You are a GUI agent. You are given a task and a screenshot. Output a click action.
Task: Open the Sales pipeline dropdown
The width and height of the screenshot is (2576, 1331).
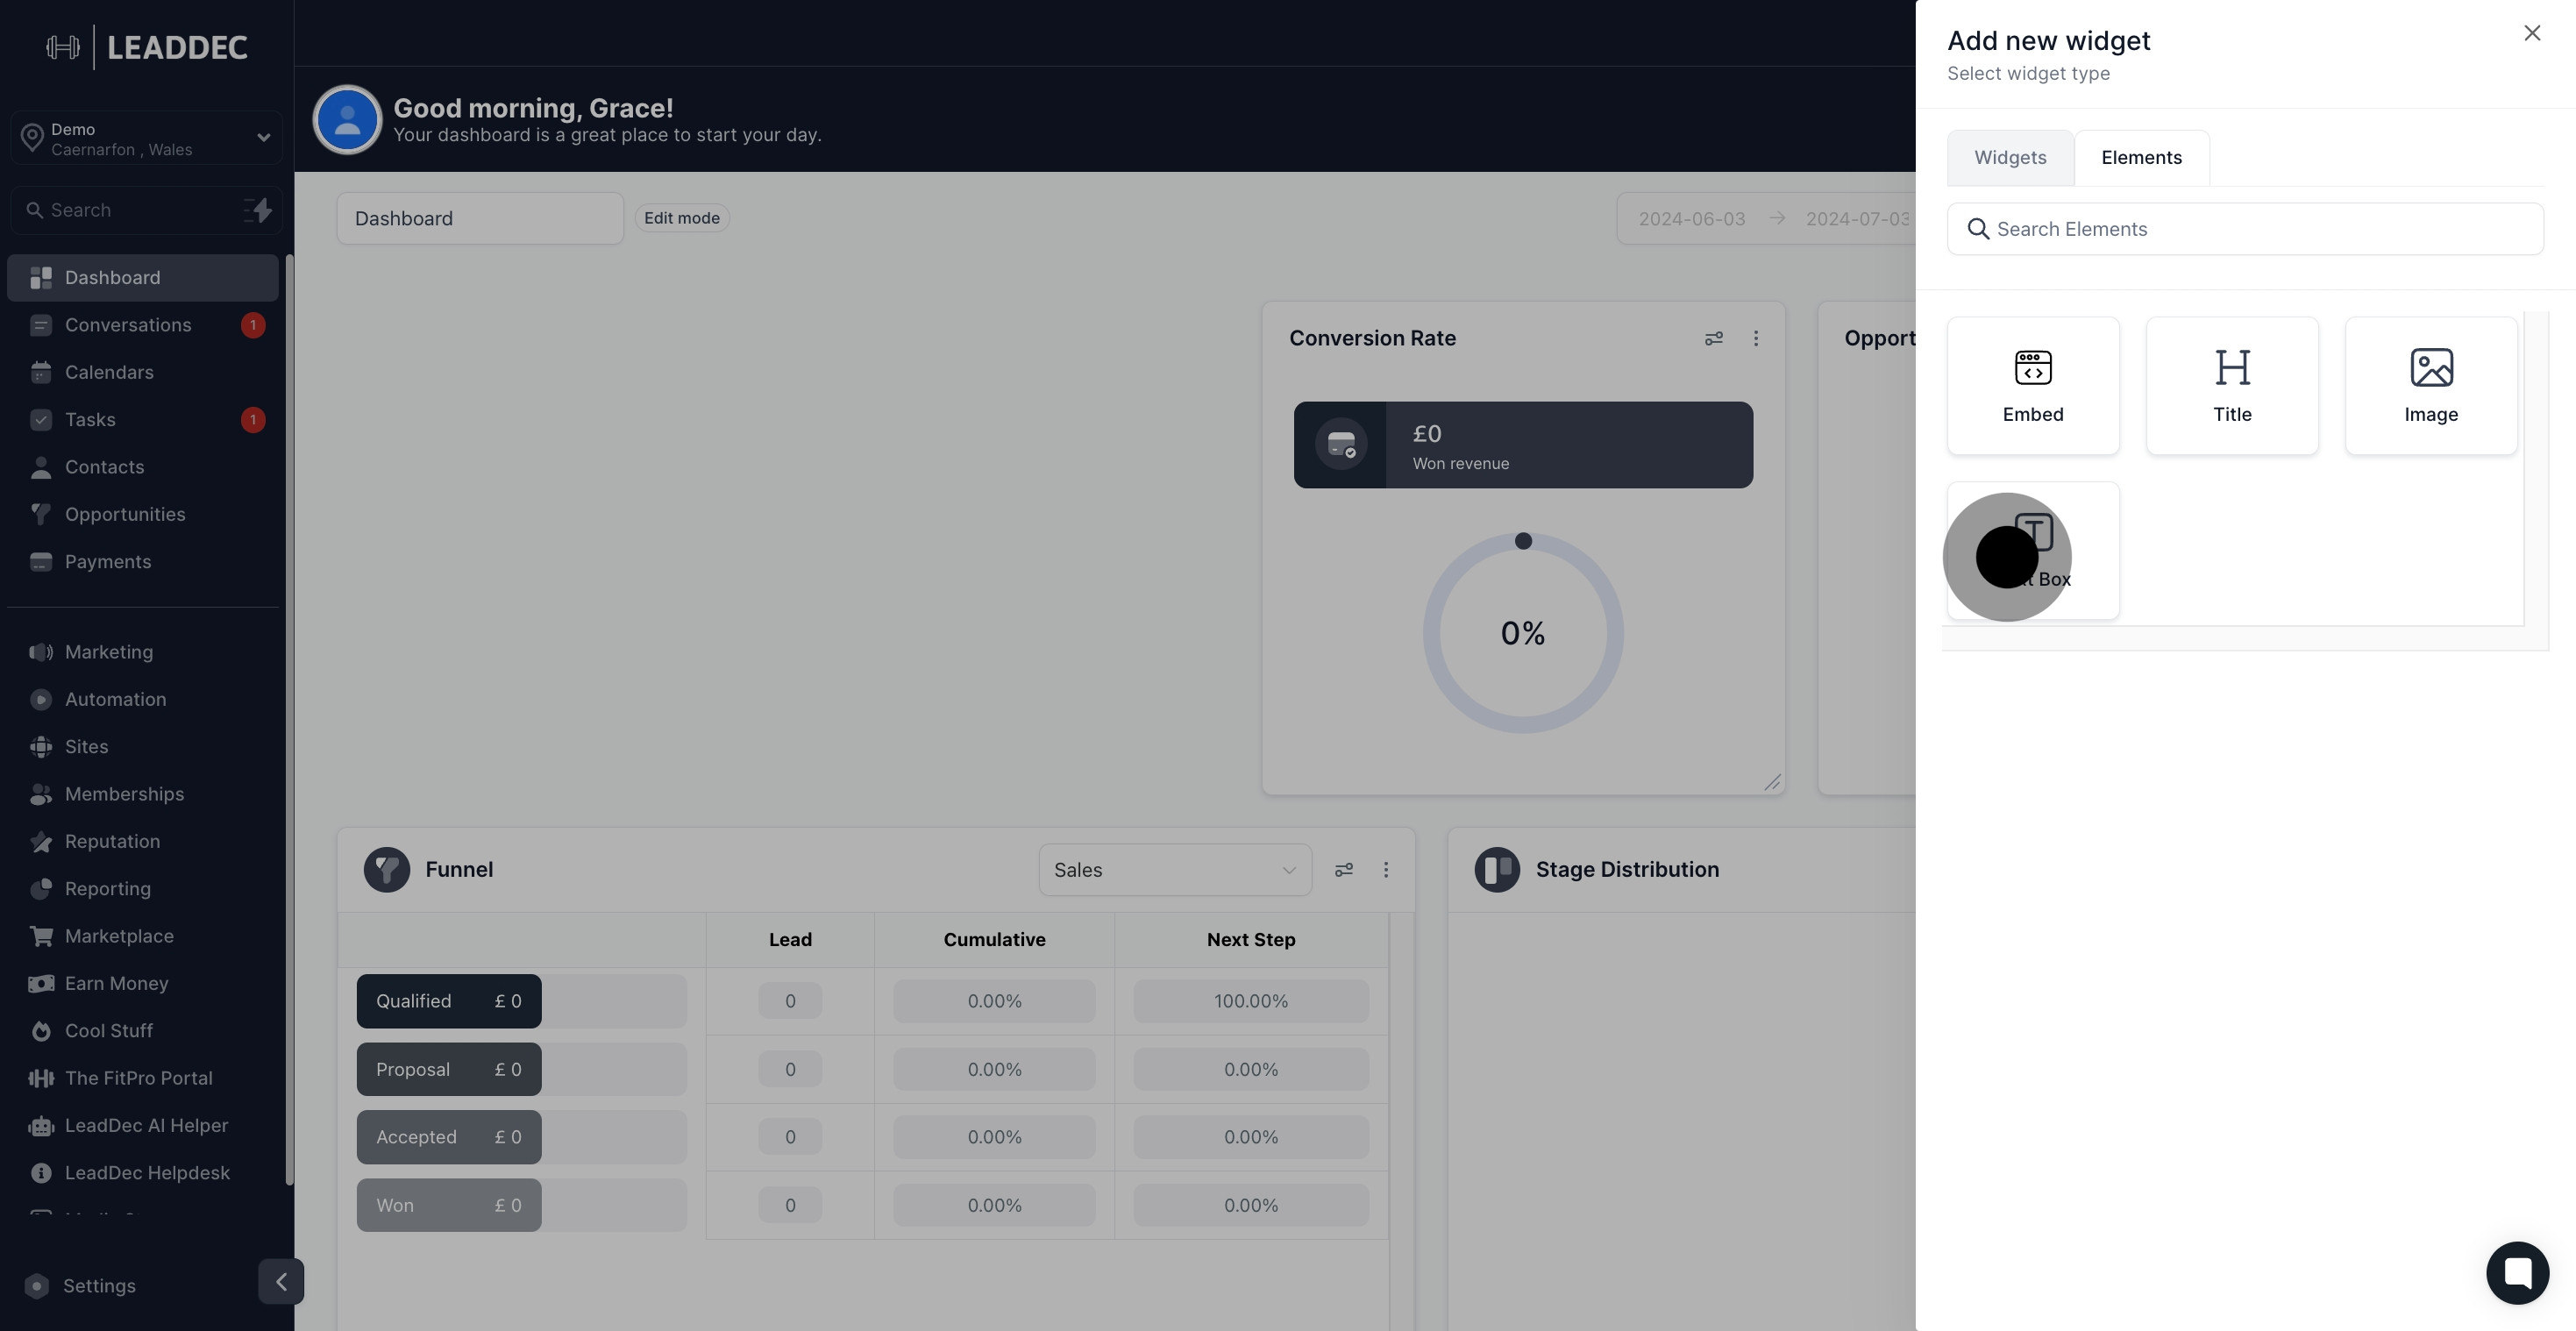[1175, 870]
